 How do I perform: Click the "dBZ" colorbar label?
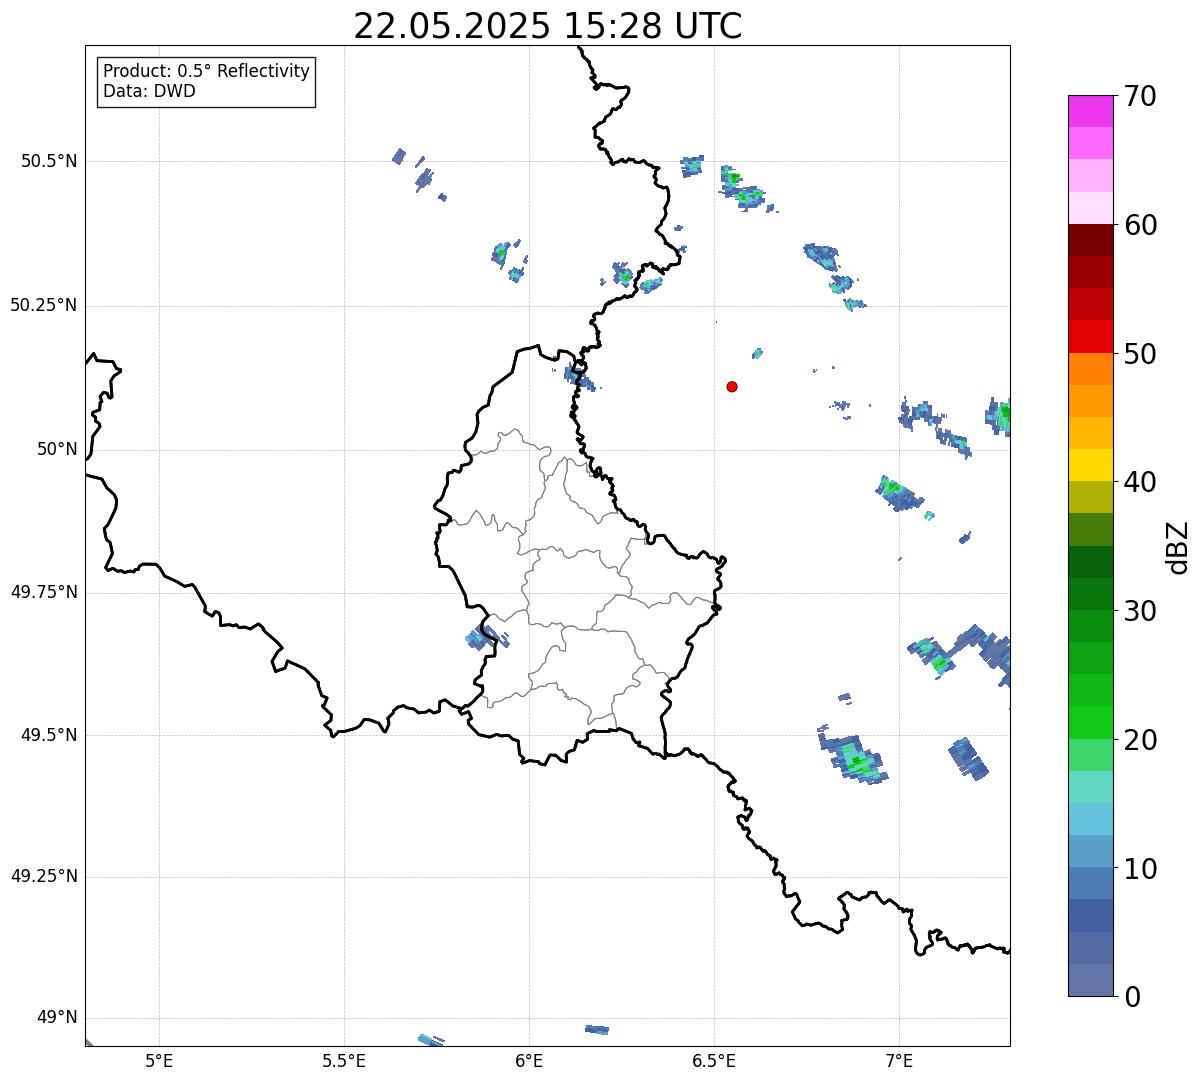coord(1179,546)
